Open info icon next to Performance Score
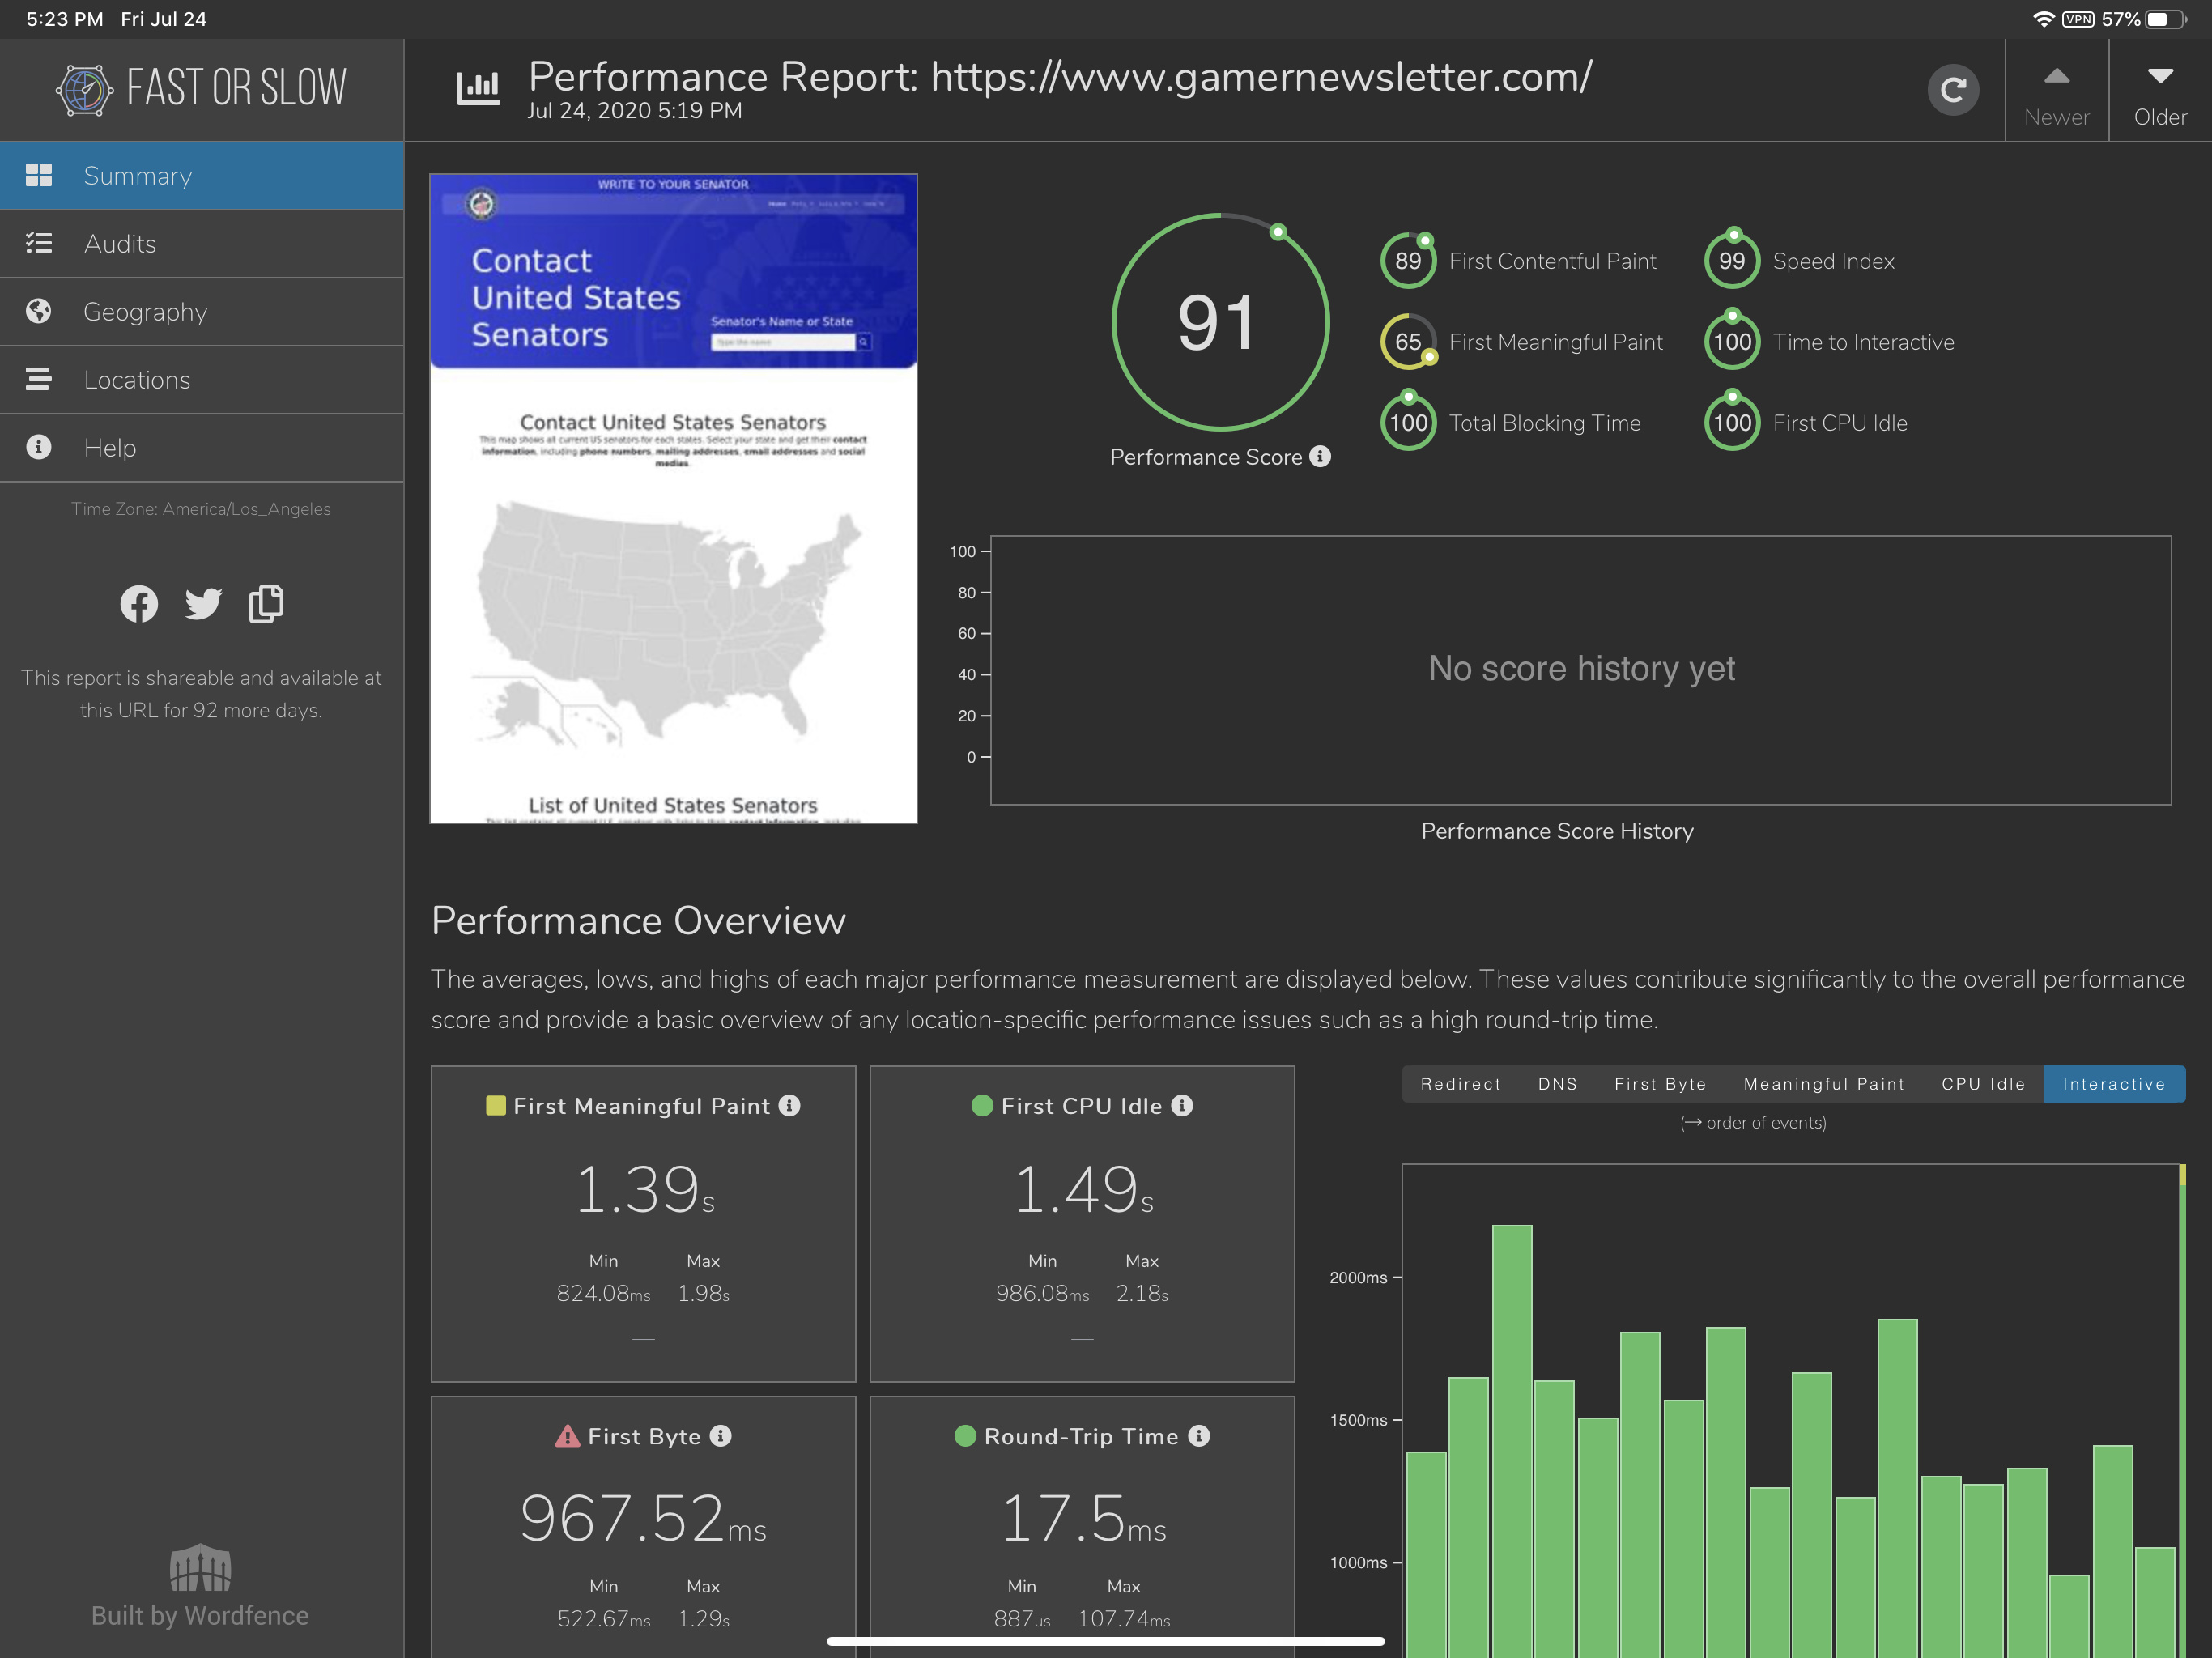Viewport: 2212px width, 1658px height. 1320,456
